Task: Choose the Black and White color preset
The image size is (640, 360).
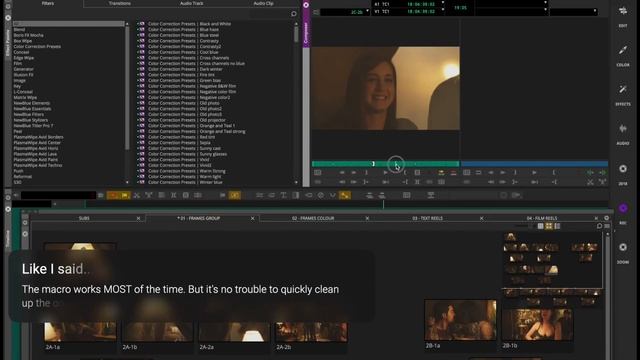Action: [189, 24]
